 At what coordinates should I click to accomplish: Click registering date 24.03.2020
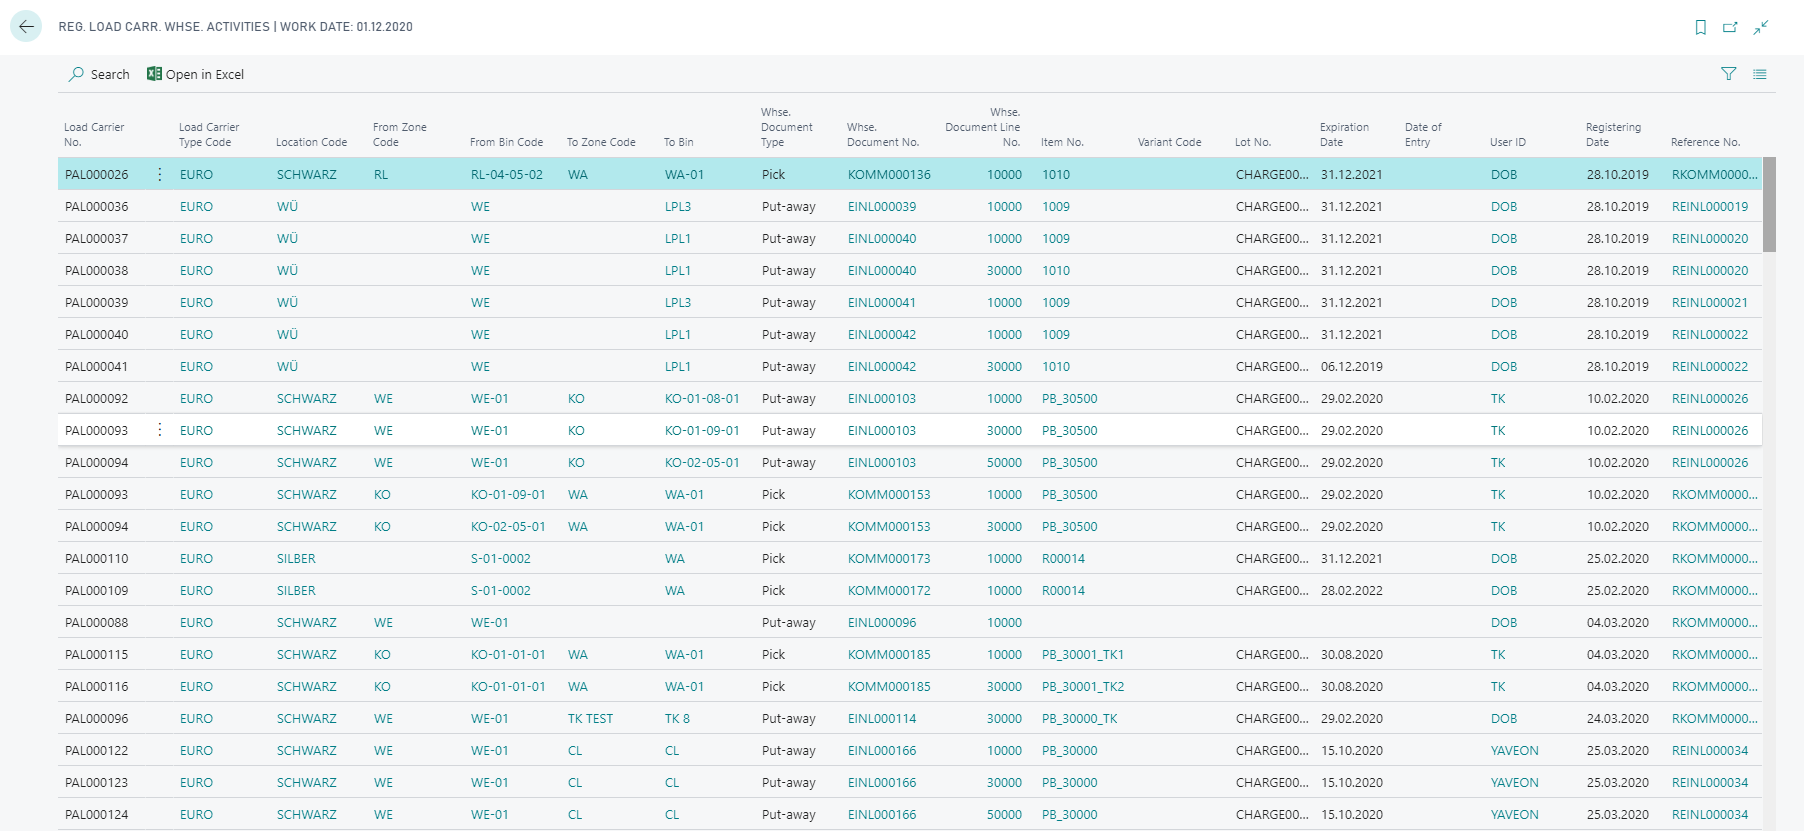pyautogui.click(x=1617, y=719)
